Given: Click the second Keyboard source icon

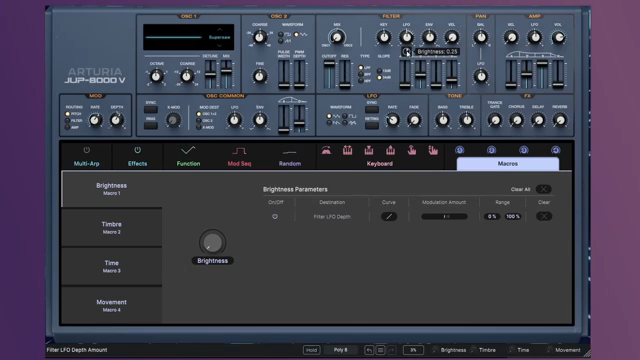Looking at the screenshot, I should [x=347, y=150].
